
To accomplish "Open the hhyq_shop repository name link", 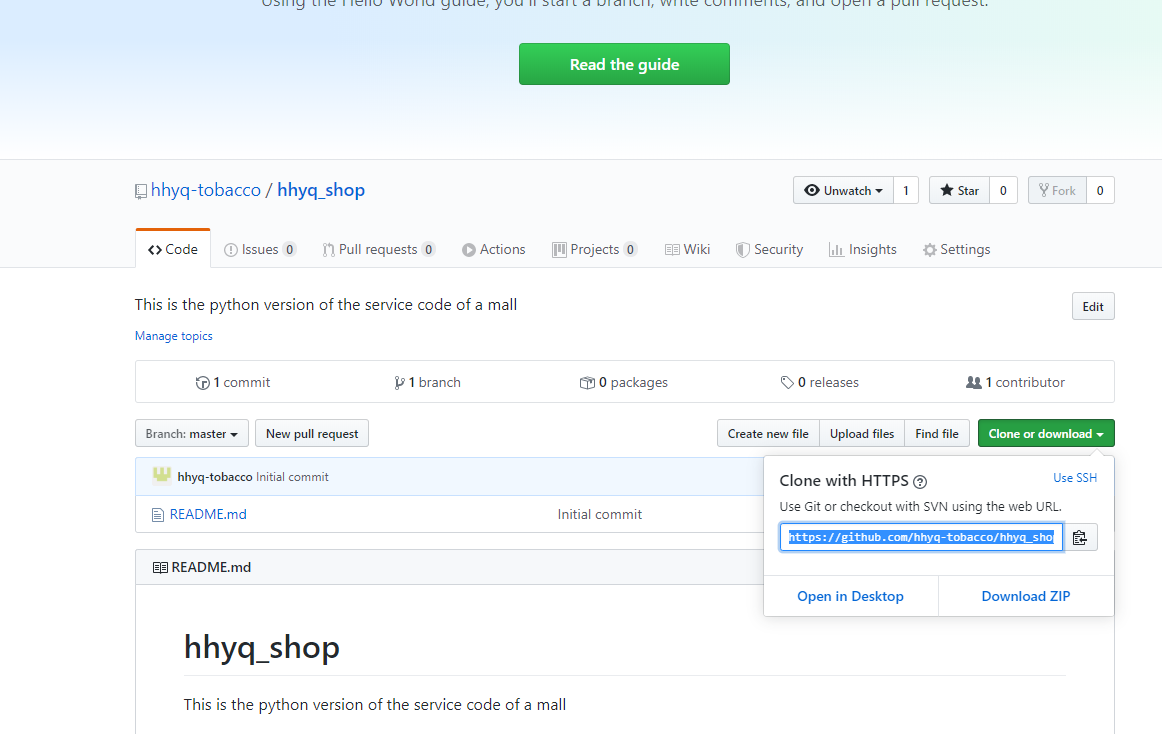I will pyautogui.click(x=321, y=190).
